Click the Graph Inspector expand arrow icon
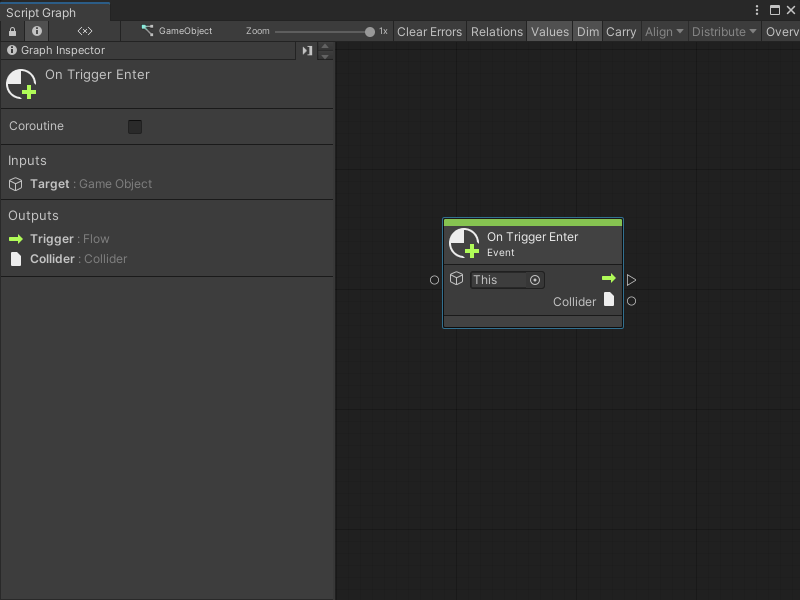Screen dimensions: 800x600 coord(307,50)
